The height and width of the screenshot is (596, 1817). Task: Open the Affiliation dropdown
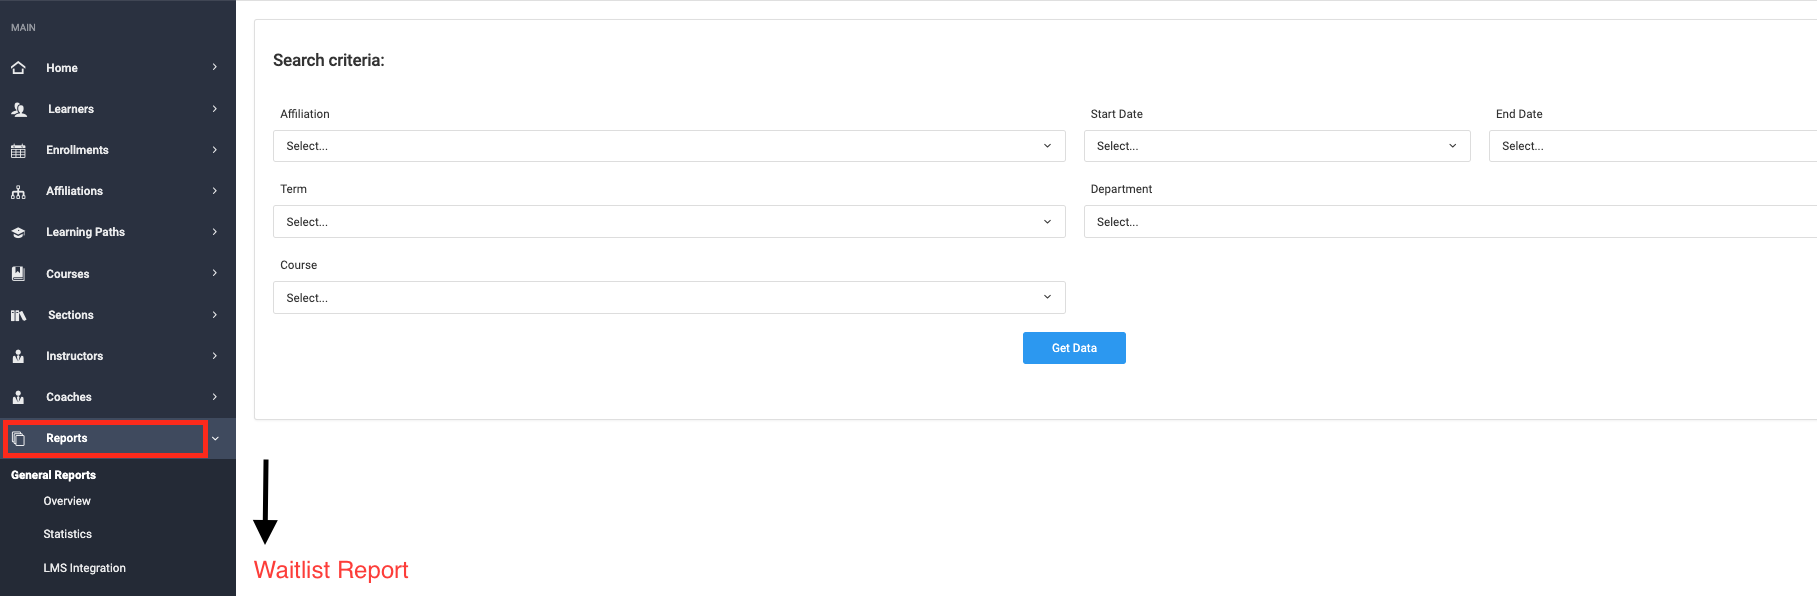(x=668, y=146)
